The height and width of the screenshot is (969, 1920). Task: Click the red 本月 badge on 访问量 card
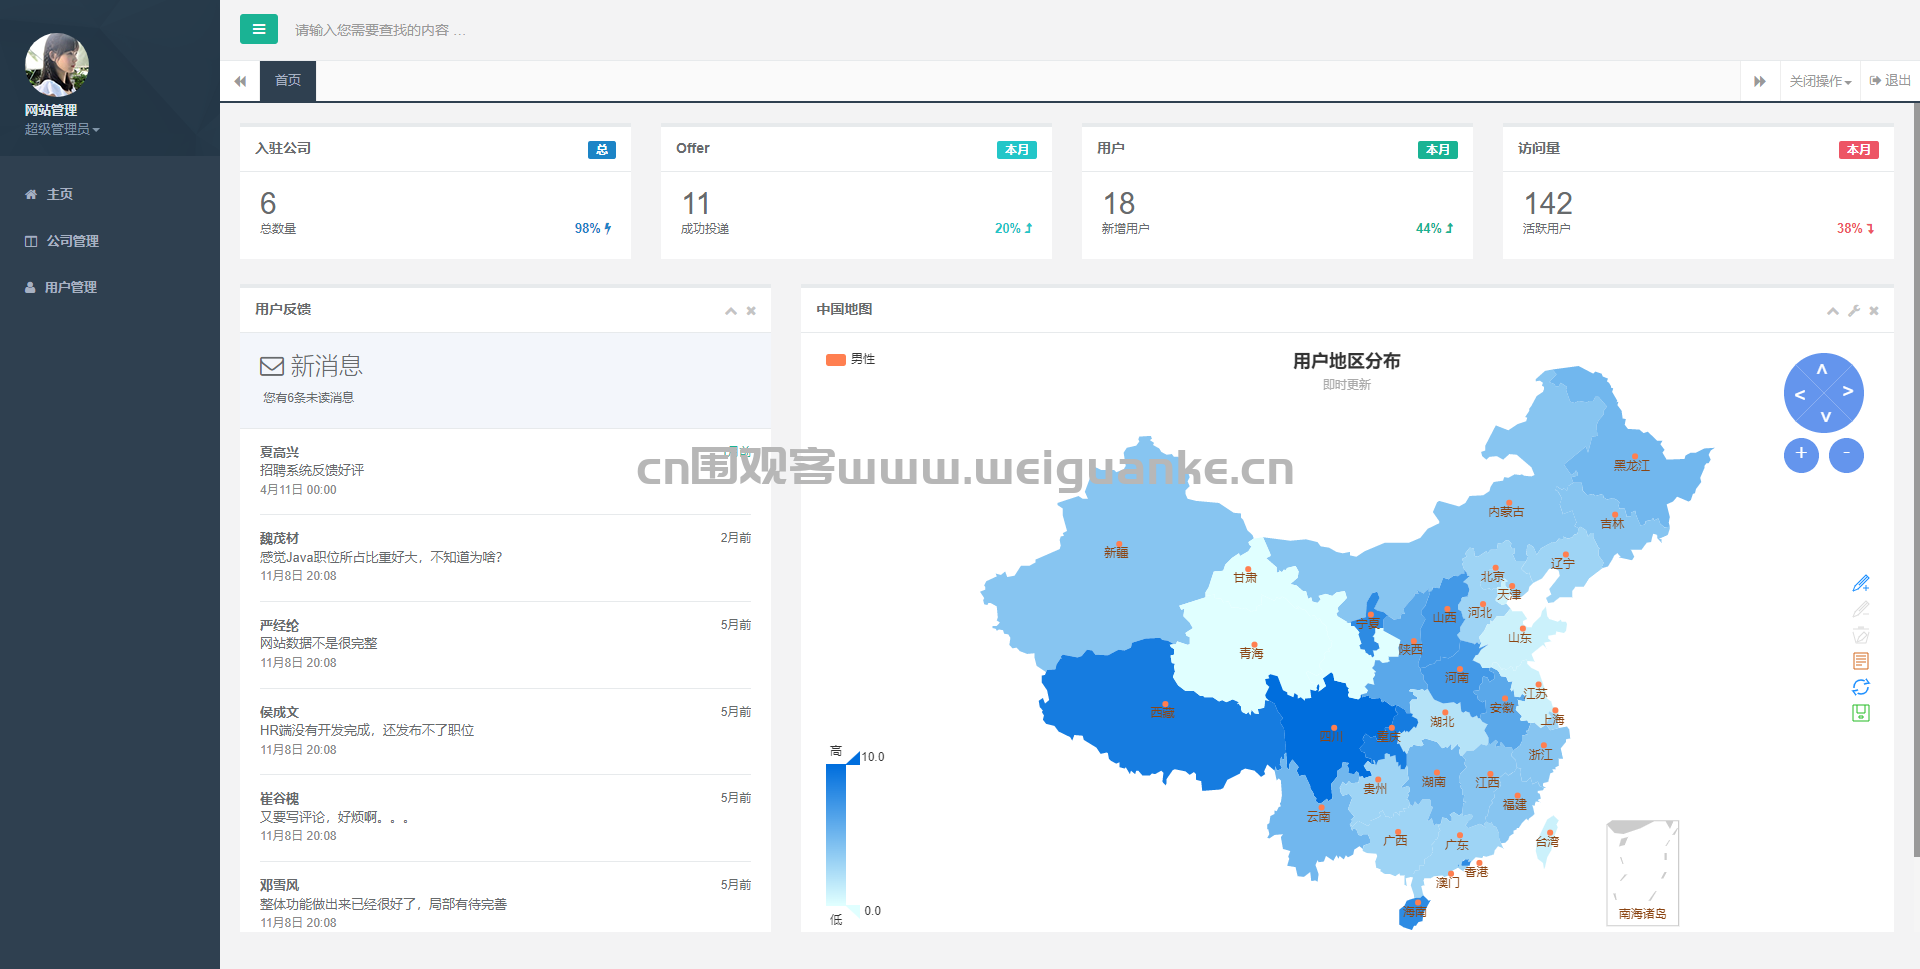pyautogui.click(x=1859, y=150)
